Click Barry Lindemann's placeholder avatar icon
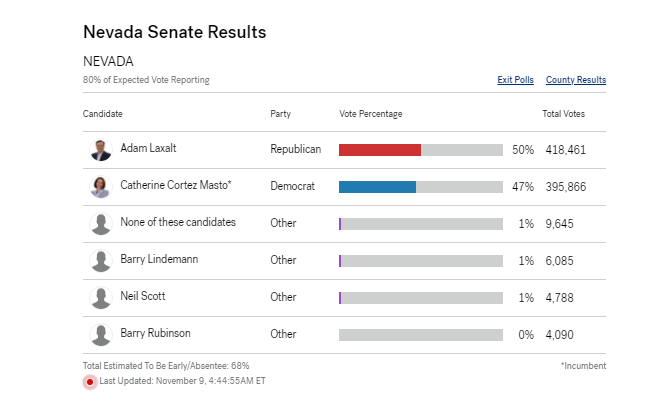This screenshot has height=412, width=660. click(x=100, y=261)
